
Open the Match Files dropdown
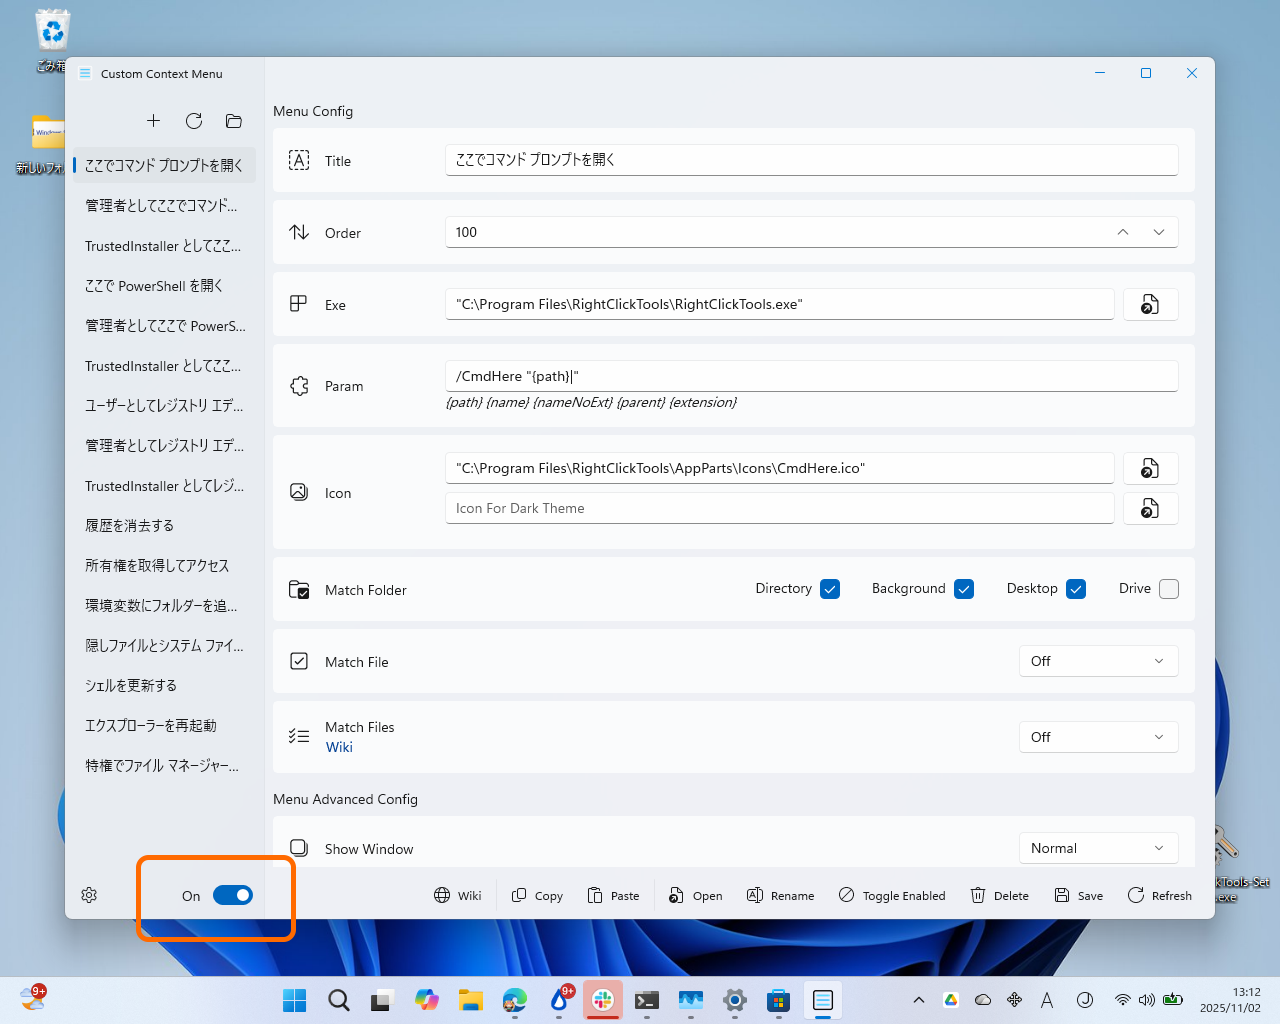(x=1098, y=737)
